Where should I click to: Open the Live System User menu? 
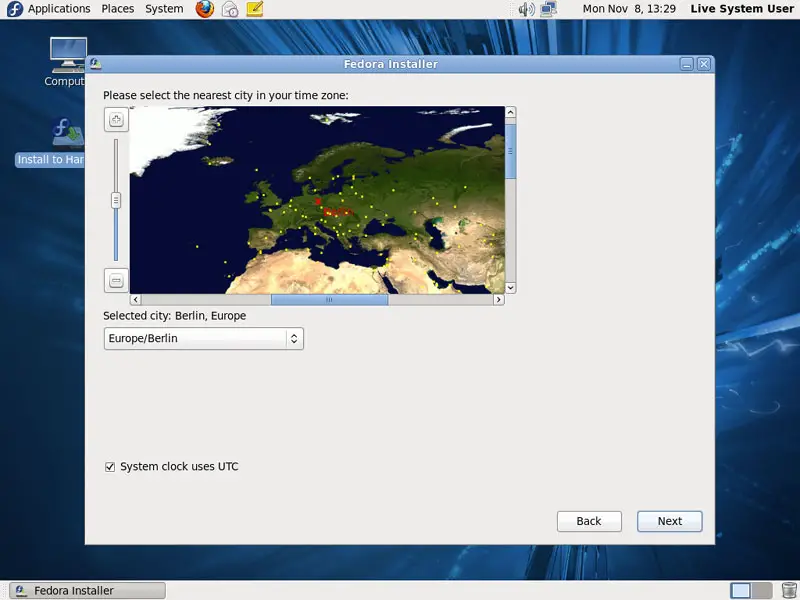pos(742,9)
